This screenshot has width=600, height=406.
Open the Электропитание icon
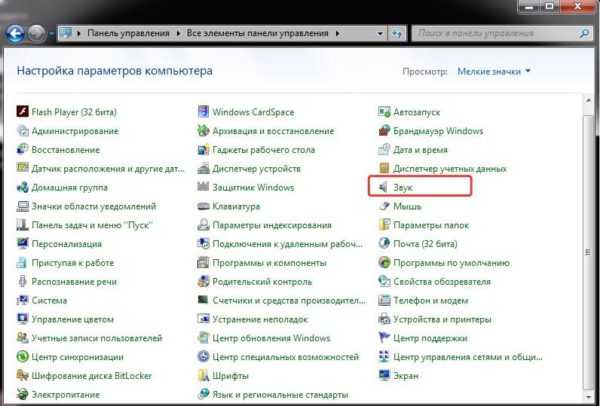23,394
